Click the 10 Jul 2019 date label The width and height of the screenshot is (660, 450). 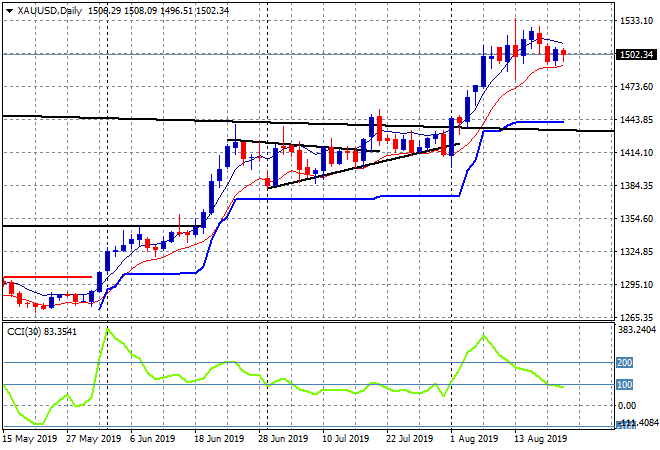pyautogui.click(x=346, y=439)
